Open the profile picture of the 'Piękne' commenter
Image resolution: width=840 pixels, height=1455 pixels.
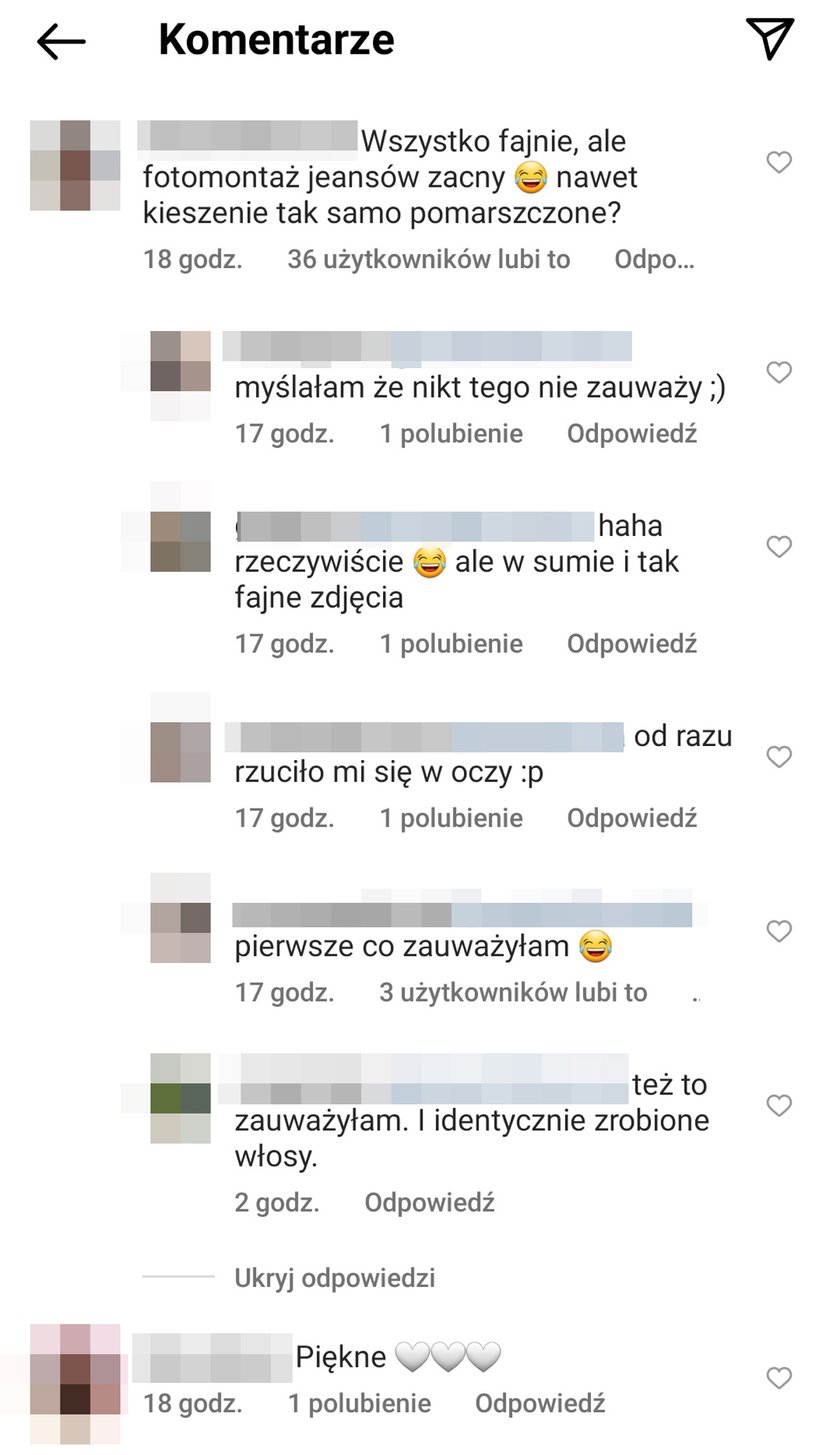point(75,1383)
